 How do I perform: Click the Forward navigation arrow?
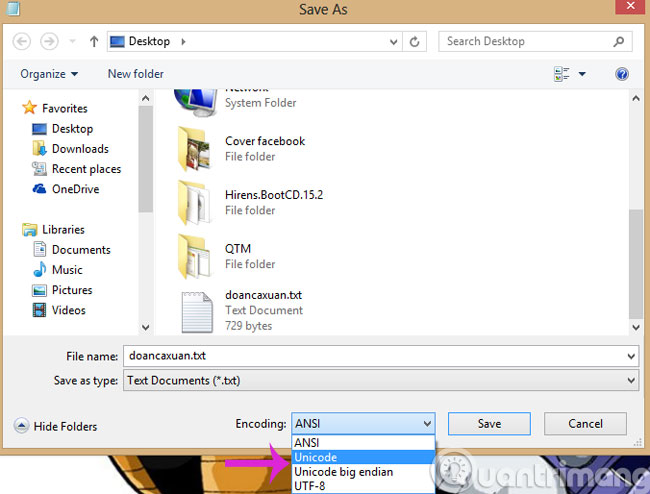coord(49,41)
